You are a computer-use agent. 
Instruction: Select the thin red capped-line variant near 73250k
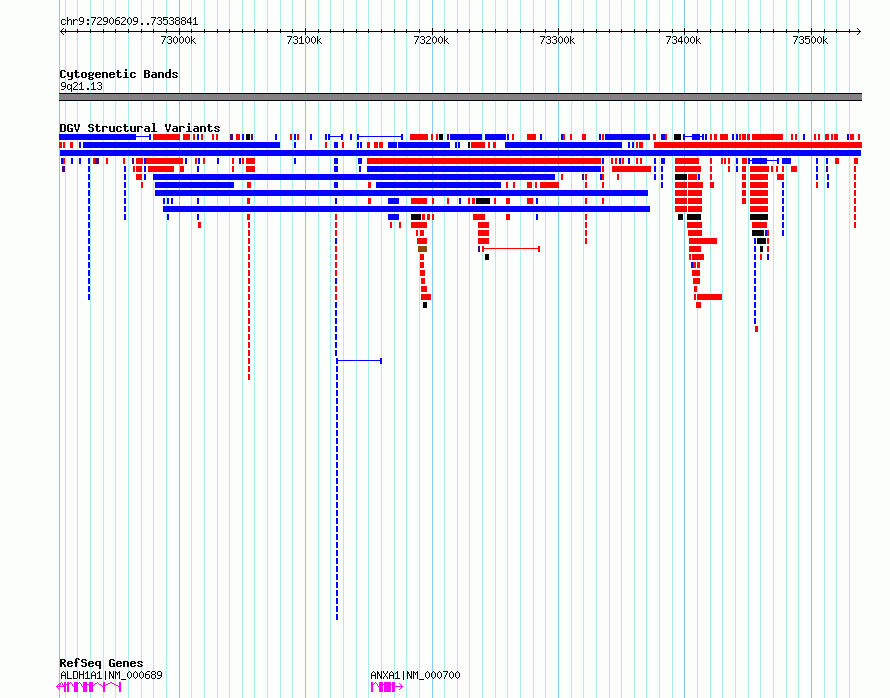pos(511,249)
